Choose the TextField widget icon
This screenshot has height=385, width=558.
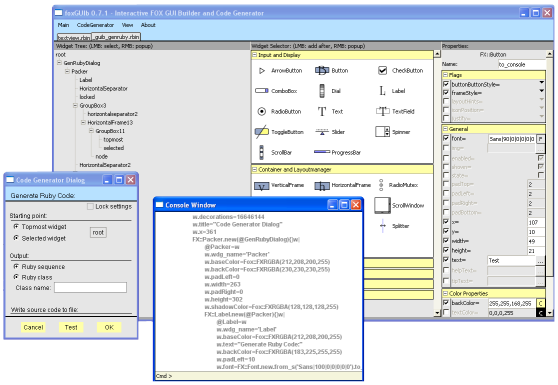pyautogui.click(x=383, y=111)
